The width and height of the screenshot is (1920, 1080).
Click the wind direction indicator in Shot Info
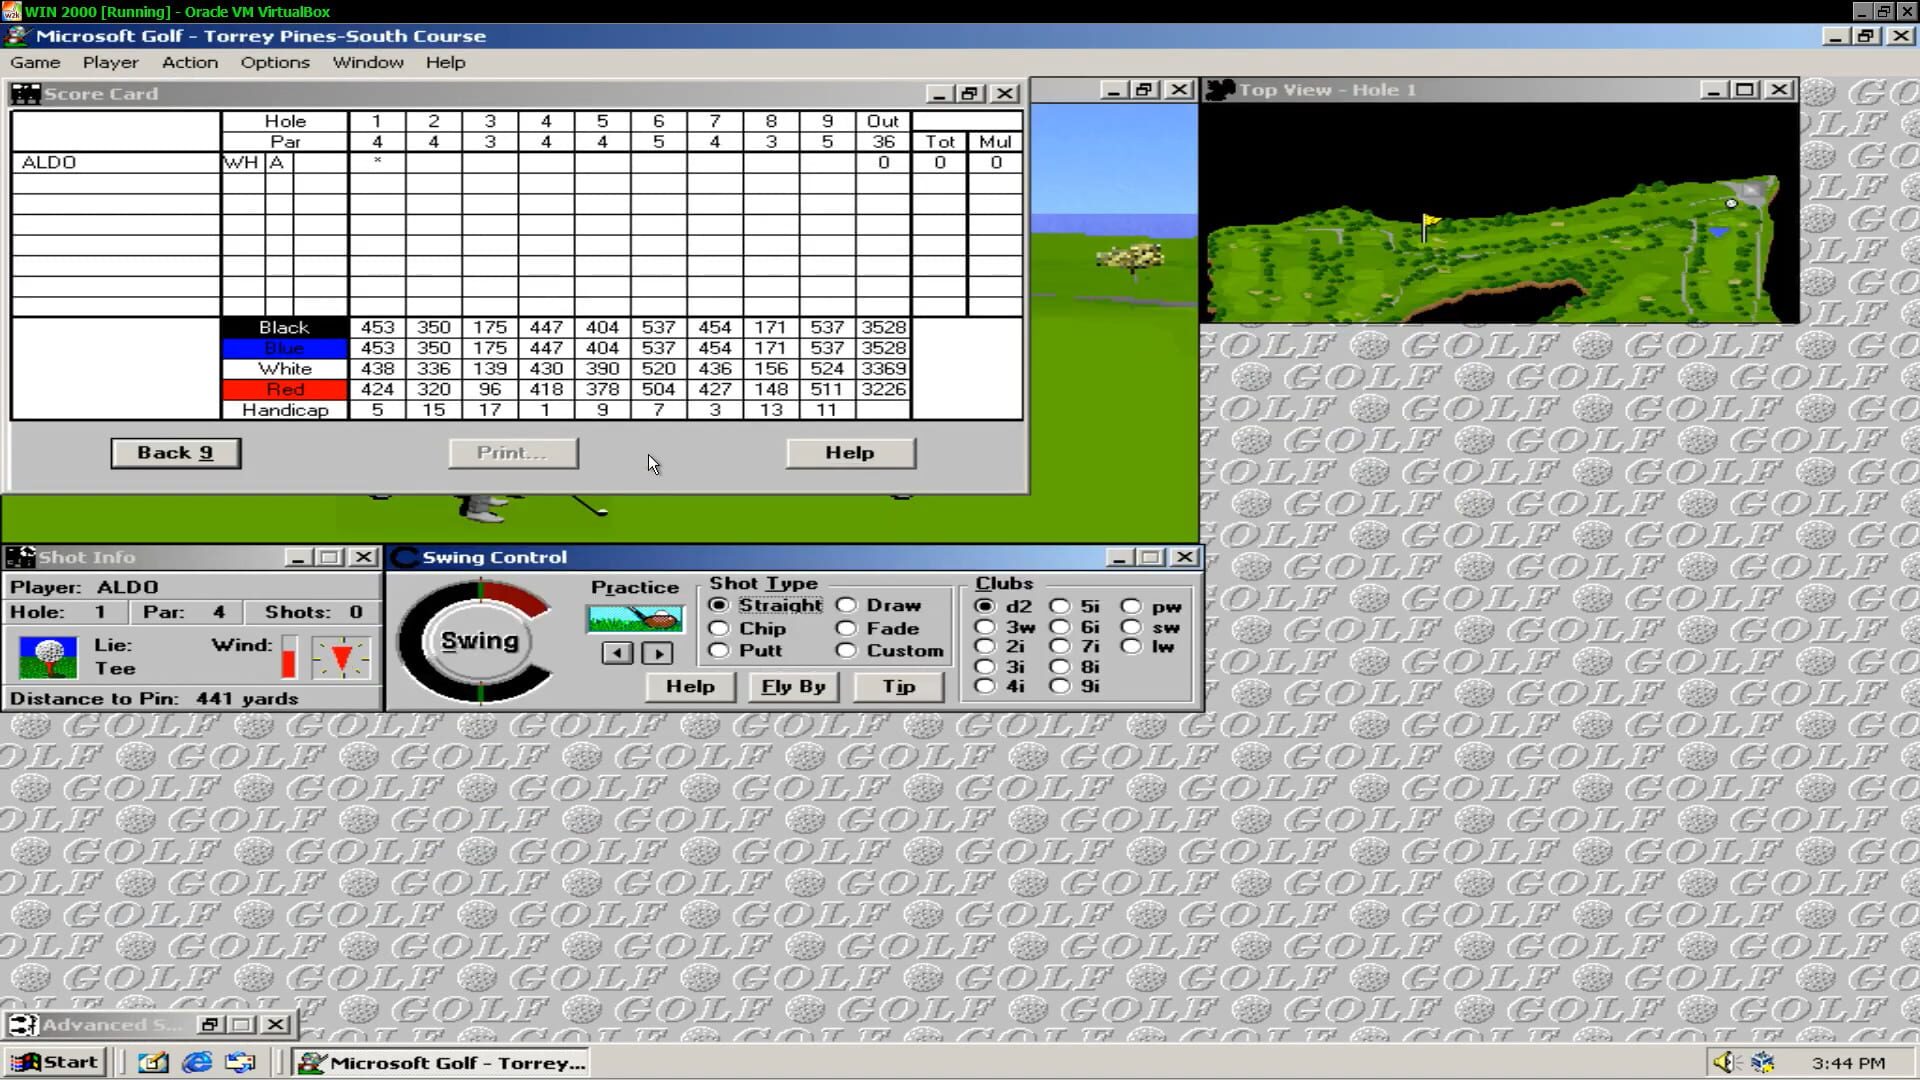point(340,657)
